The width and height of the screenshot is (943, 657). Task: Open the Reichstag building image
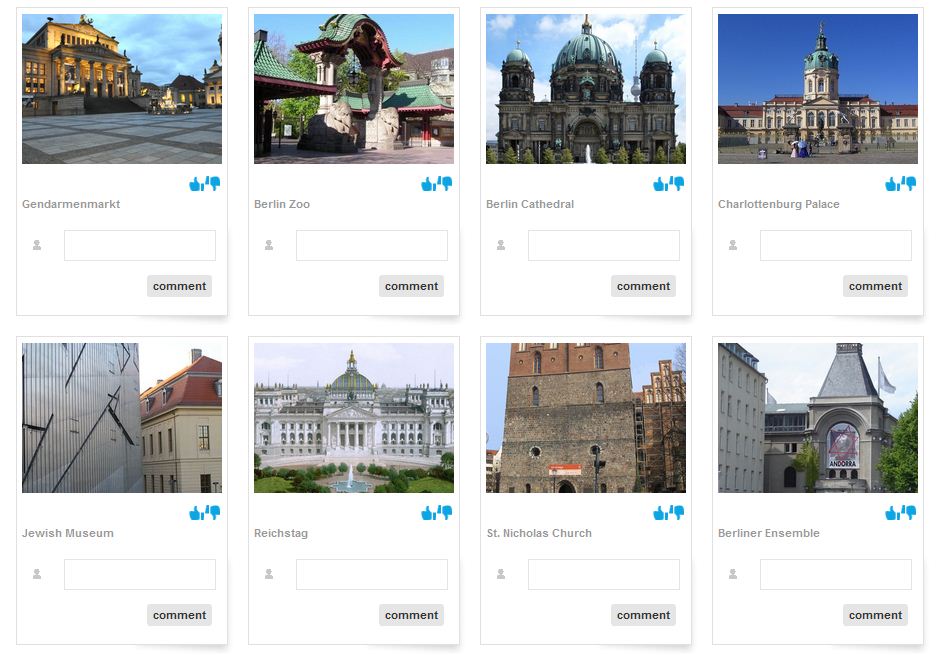354,418
